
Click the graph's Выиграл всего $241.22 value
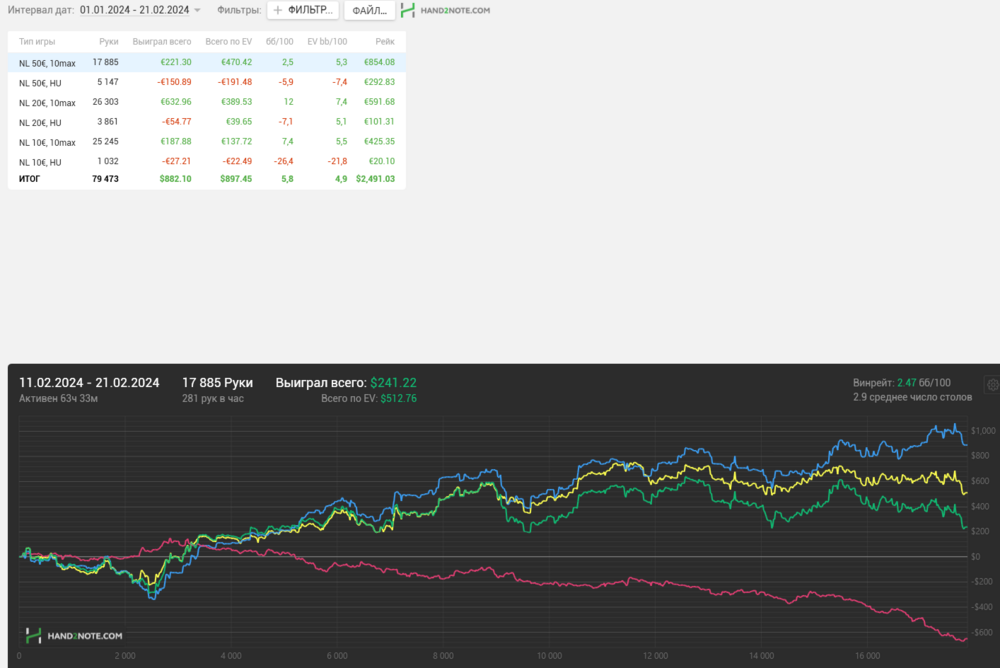click(x=393, y=383)
